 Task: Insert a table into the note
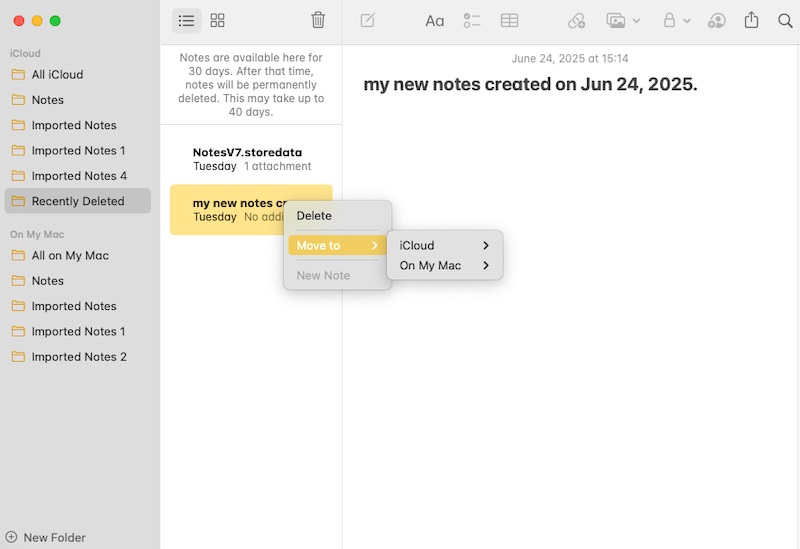pyautogui.click(x=509, y=21)
